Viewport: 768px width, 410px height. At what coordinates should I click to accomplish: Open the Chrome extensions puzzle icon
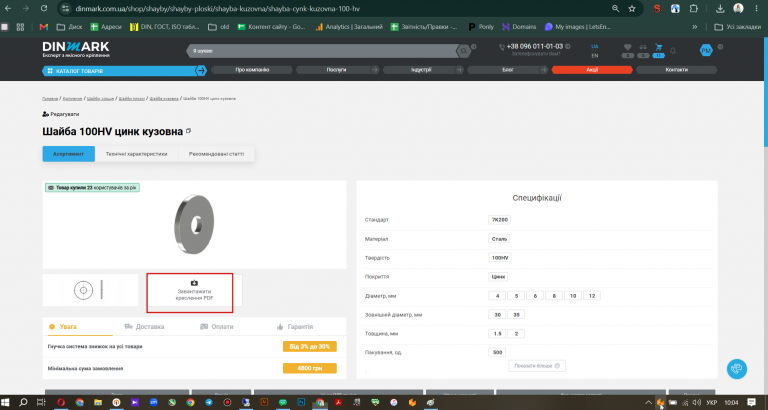coord(694,8)
